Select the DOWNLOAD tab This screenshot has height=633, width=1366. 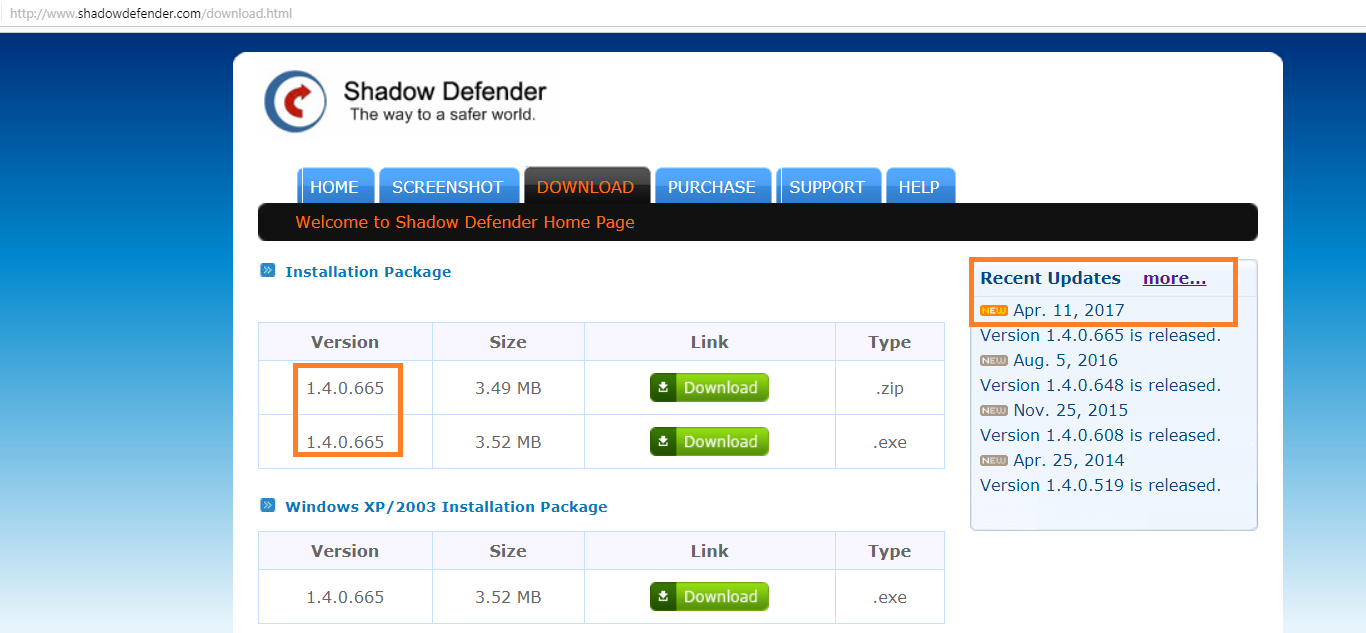point(586,187)
